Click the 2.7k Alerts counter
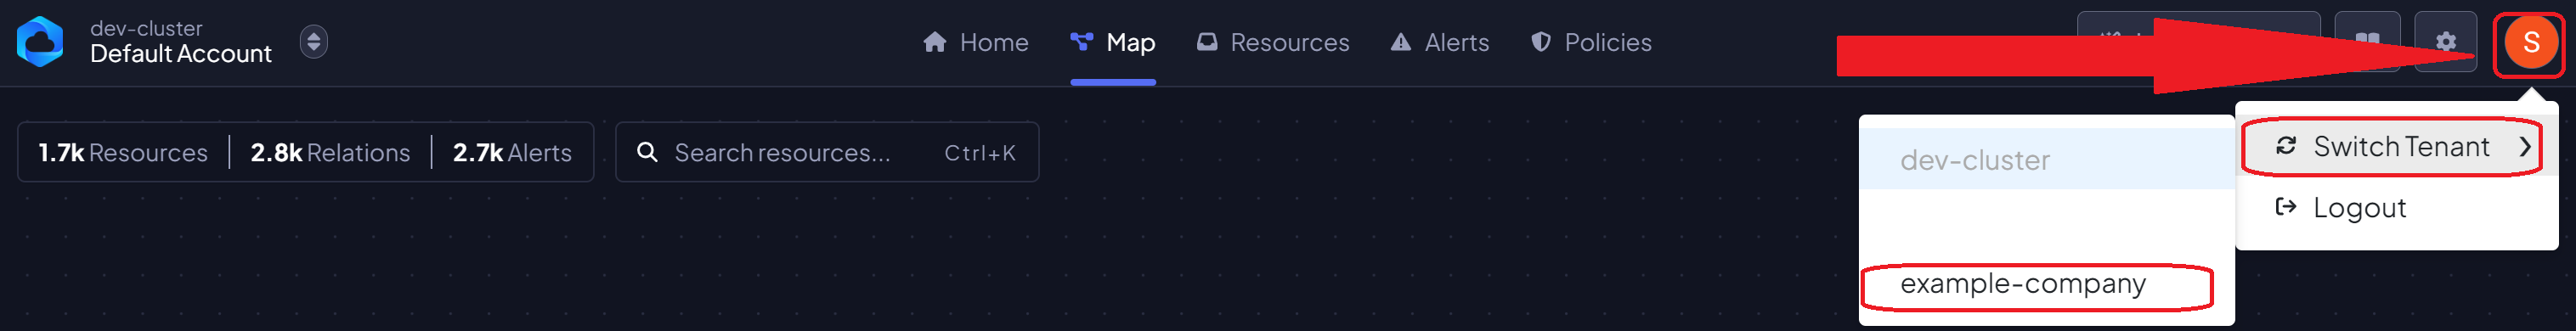The width and height of the screenshot is (2576, 331). click(x=512, y=153)
